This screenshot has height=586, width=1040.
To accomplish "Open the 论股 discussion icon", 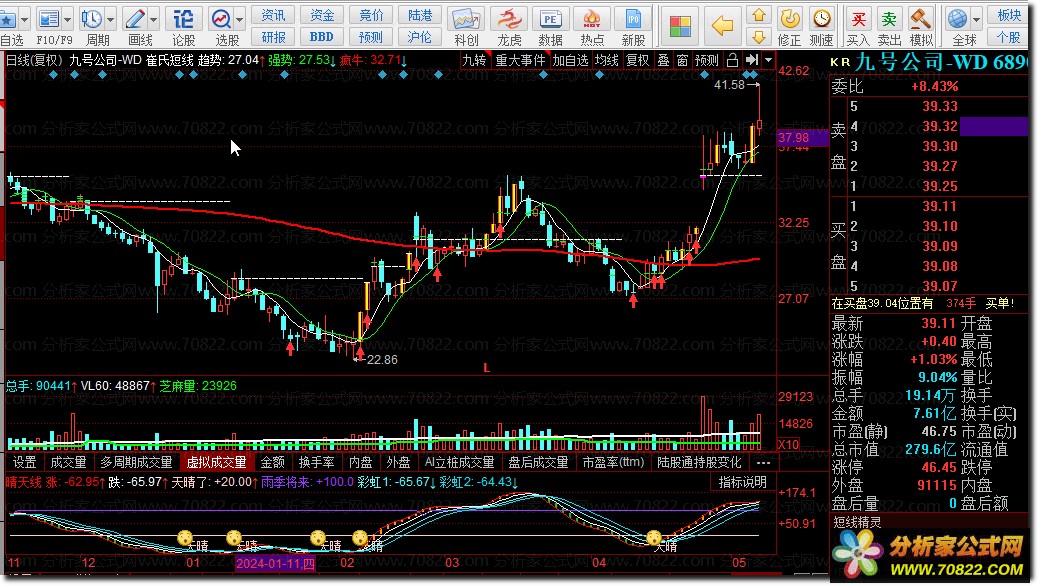I will pos(184,19).
